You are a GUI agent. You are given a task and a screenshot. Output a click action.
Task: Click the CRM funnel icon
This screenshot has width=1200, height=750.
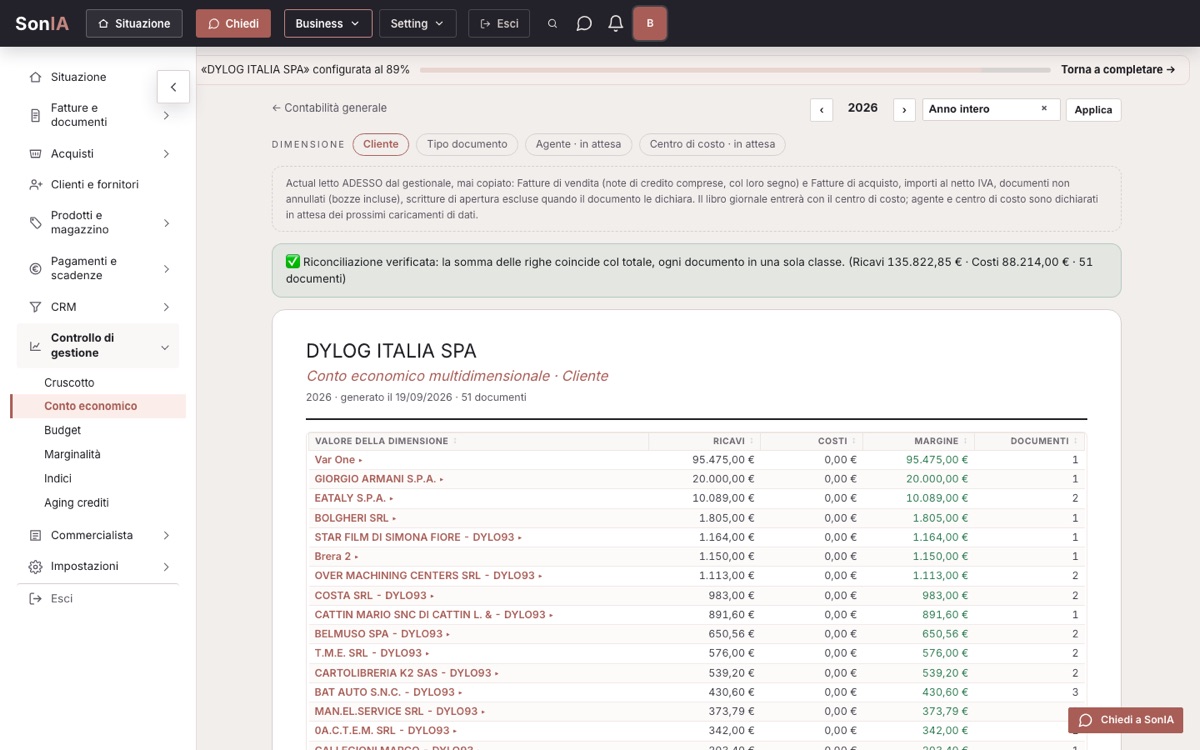point(36,307)
